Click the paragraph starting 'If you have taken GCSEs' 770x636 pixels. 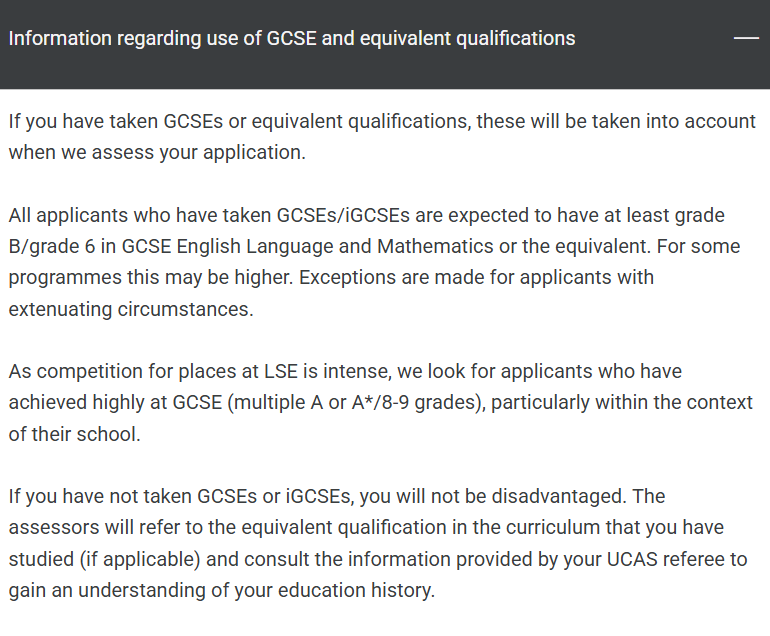pos(382,137)
